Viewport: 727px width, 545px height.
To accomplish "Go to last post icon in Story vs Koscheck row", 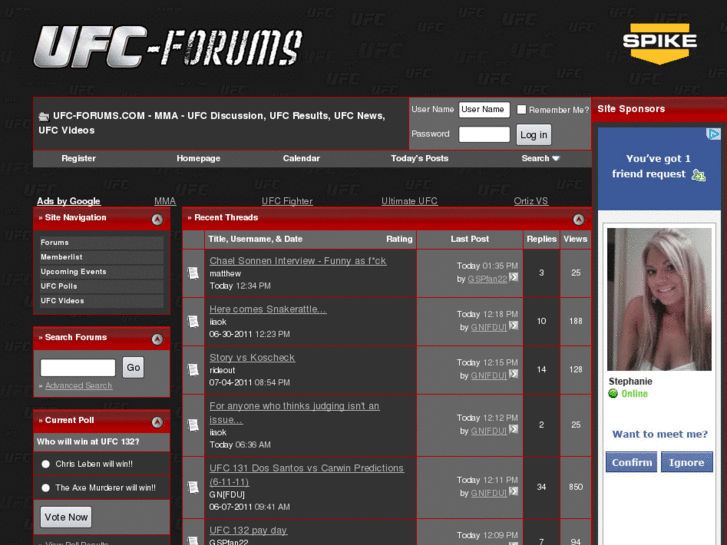I will 513,374.
